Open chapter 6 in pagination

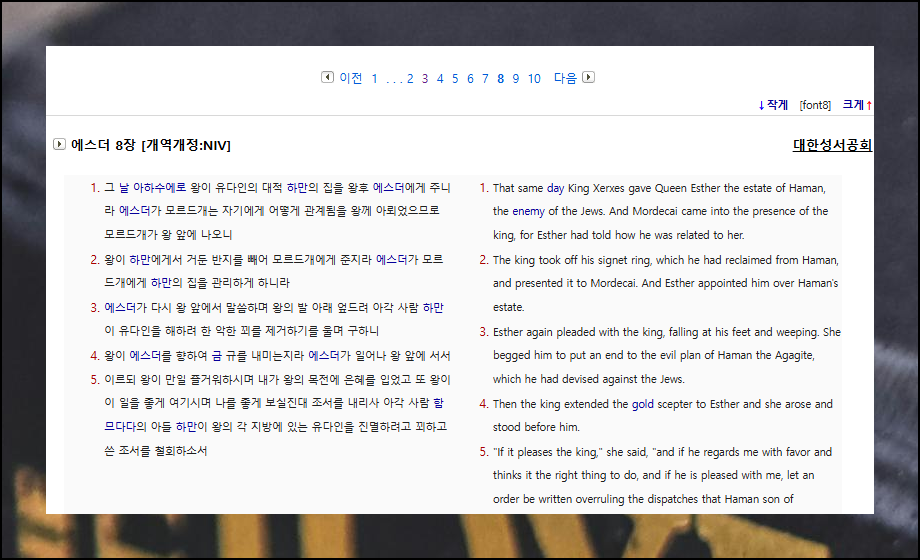(x=470, y=79)
